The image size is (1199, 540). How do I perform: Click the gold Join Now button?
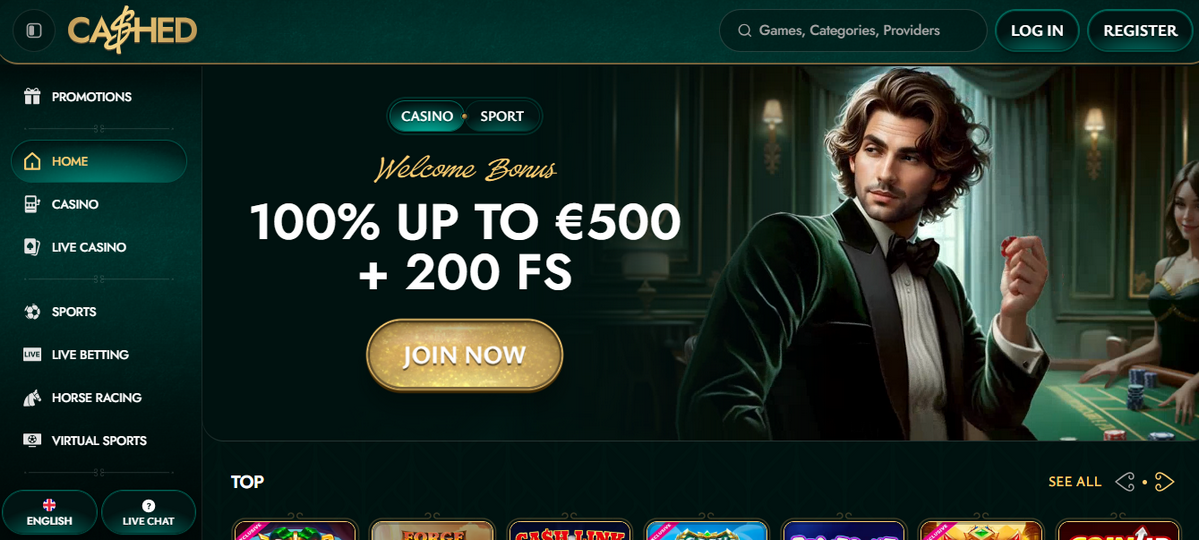[x=464, y=355]
